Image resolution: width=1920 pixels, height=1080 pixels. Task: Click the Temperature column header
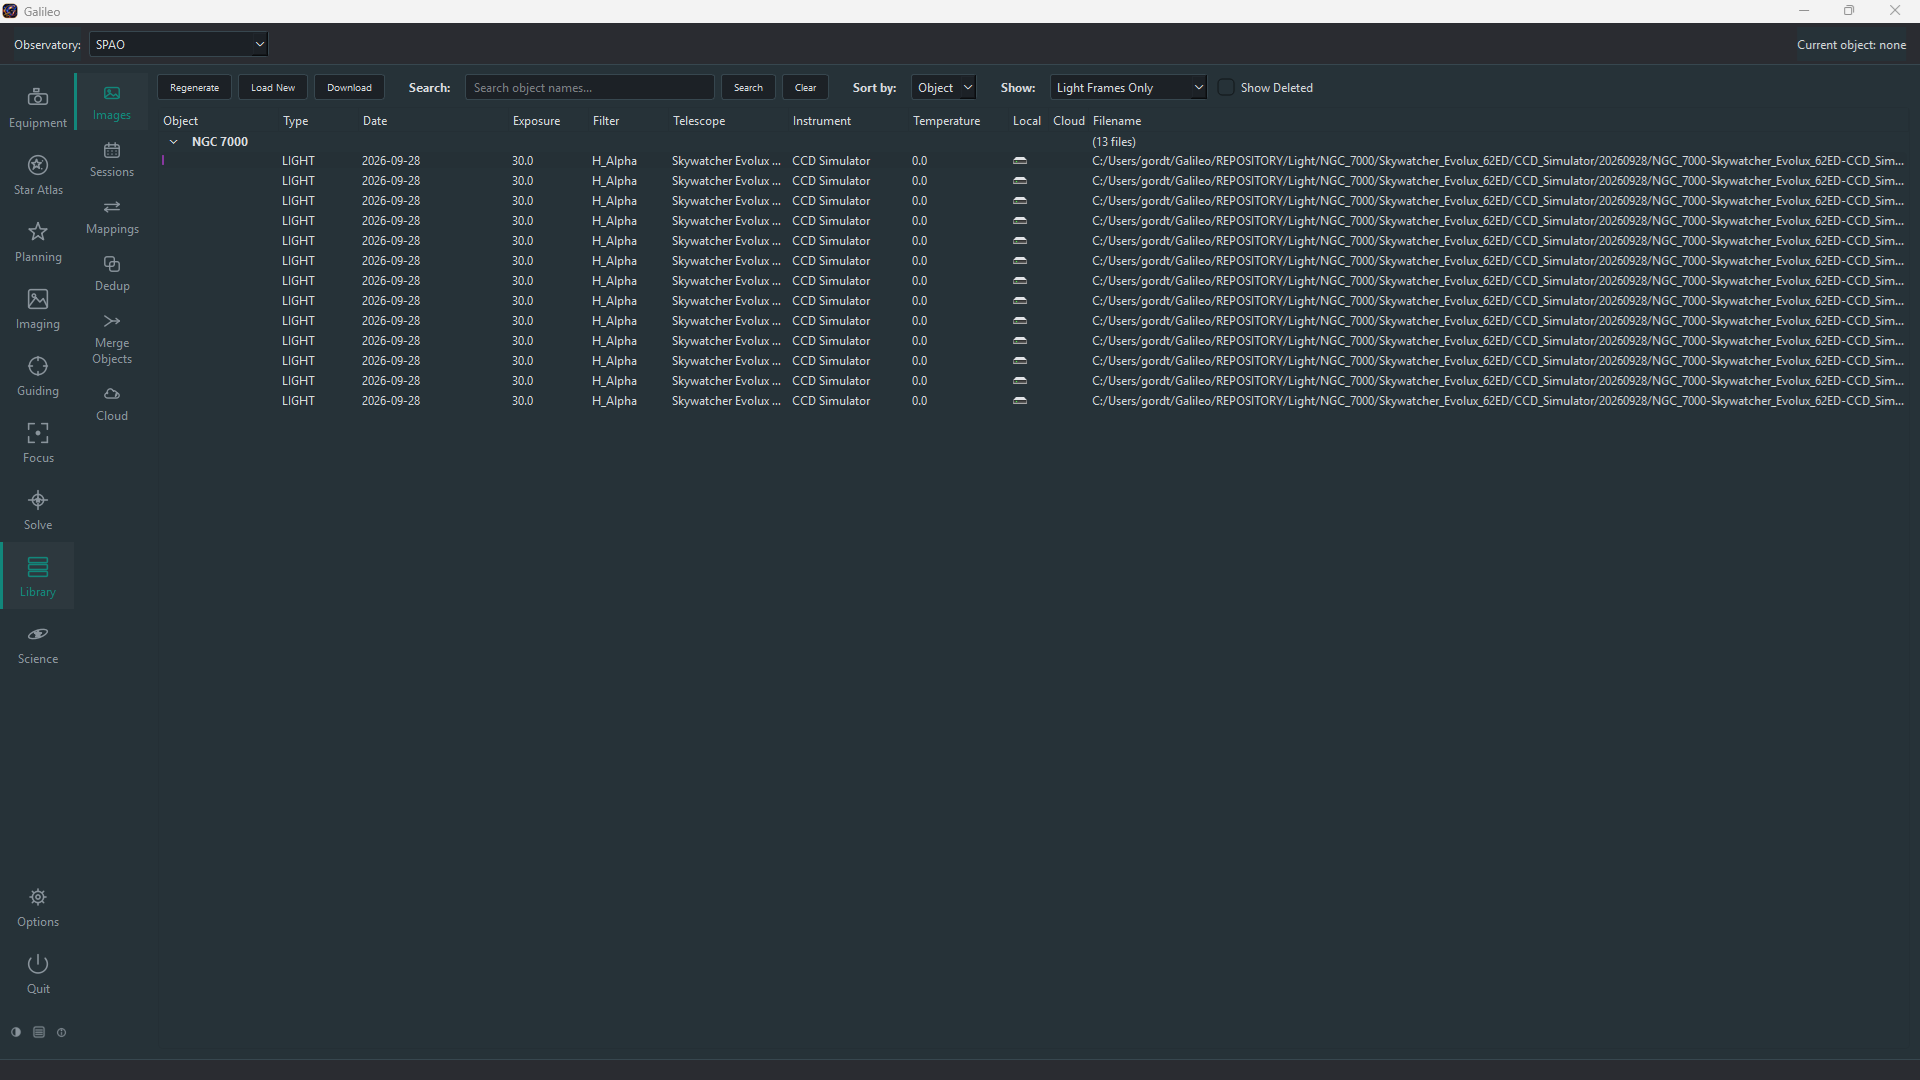click(x=946, y=121)
